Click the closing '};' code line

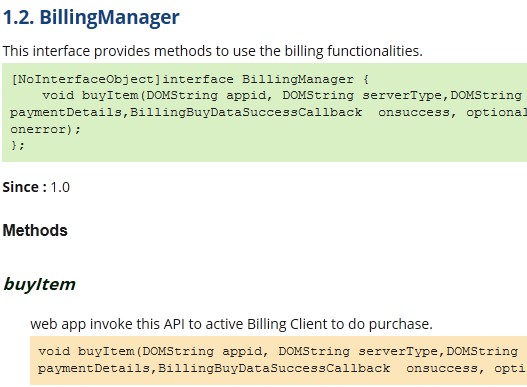coord(18,145)
